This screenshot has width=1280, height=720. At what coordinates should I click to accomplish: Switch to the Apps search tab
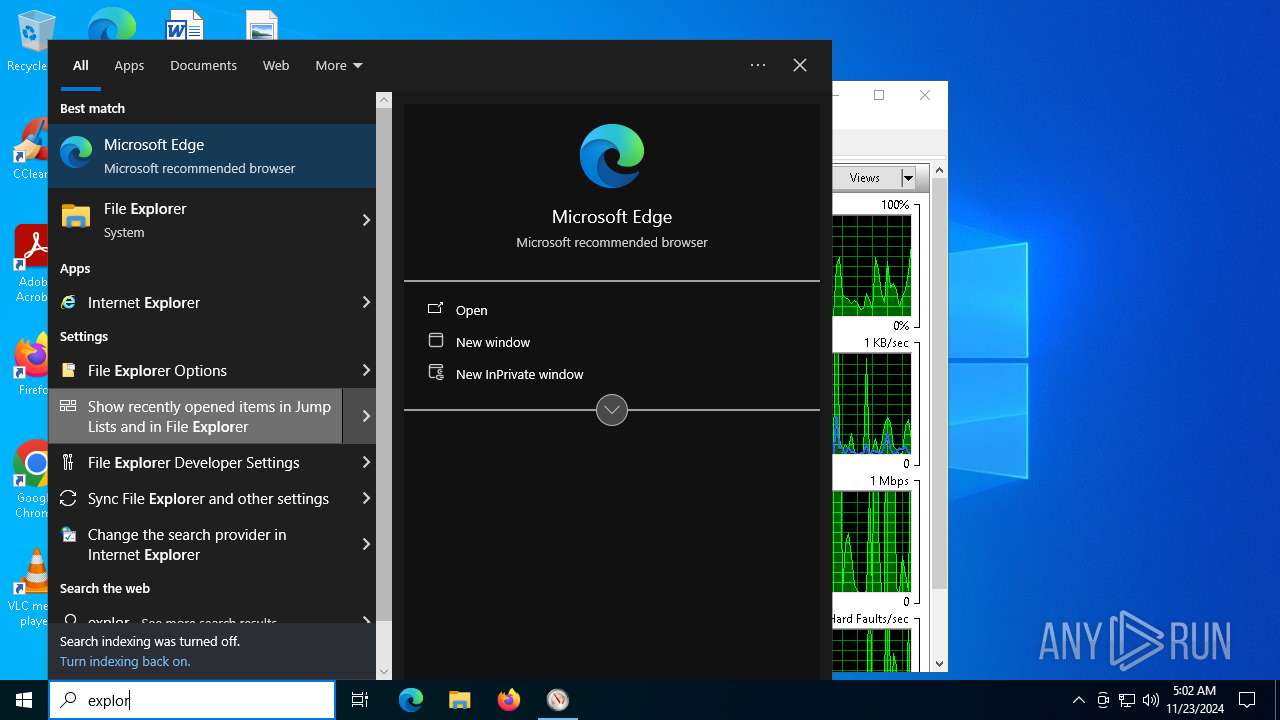tap(129, 65)
